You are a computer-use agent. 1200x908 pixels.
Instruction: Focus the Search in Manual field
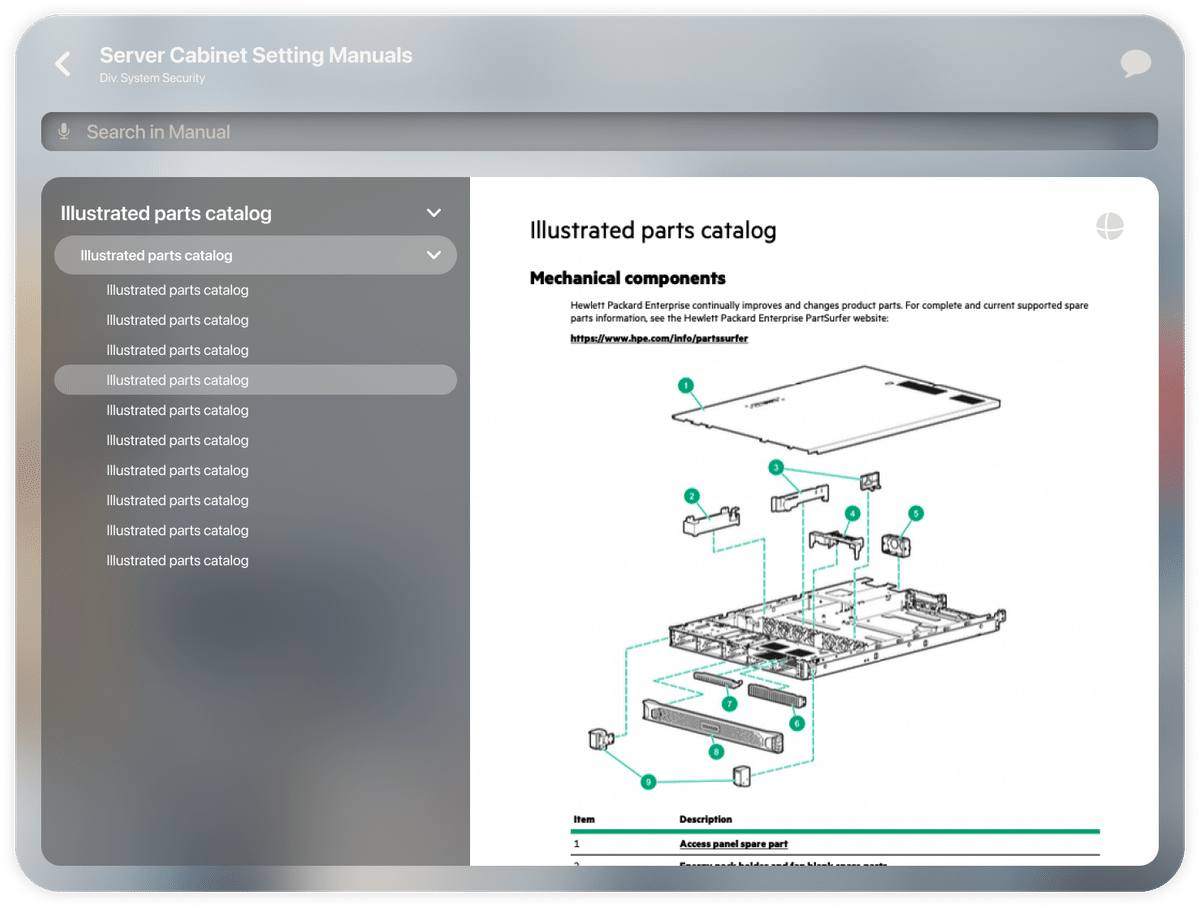599,132
